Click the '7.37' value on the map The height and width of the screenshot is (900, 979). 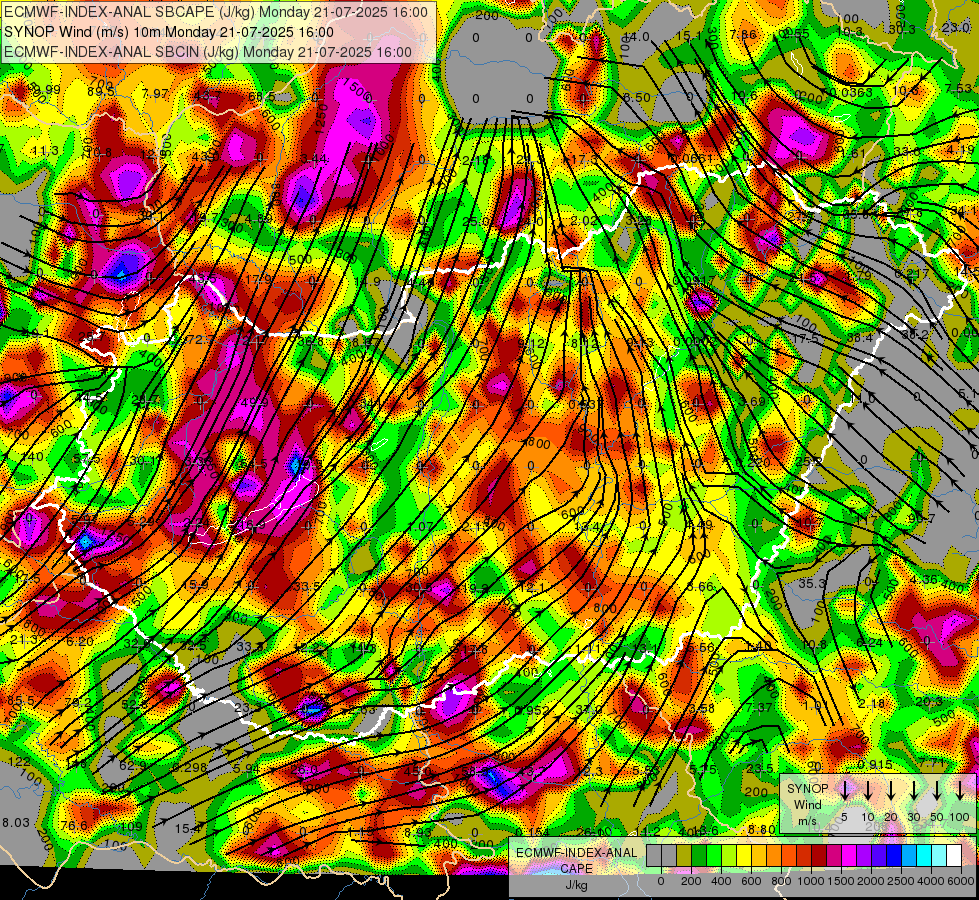pyautogui.click(x=759, y=707)
